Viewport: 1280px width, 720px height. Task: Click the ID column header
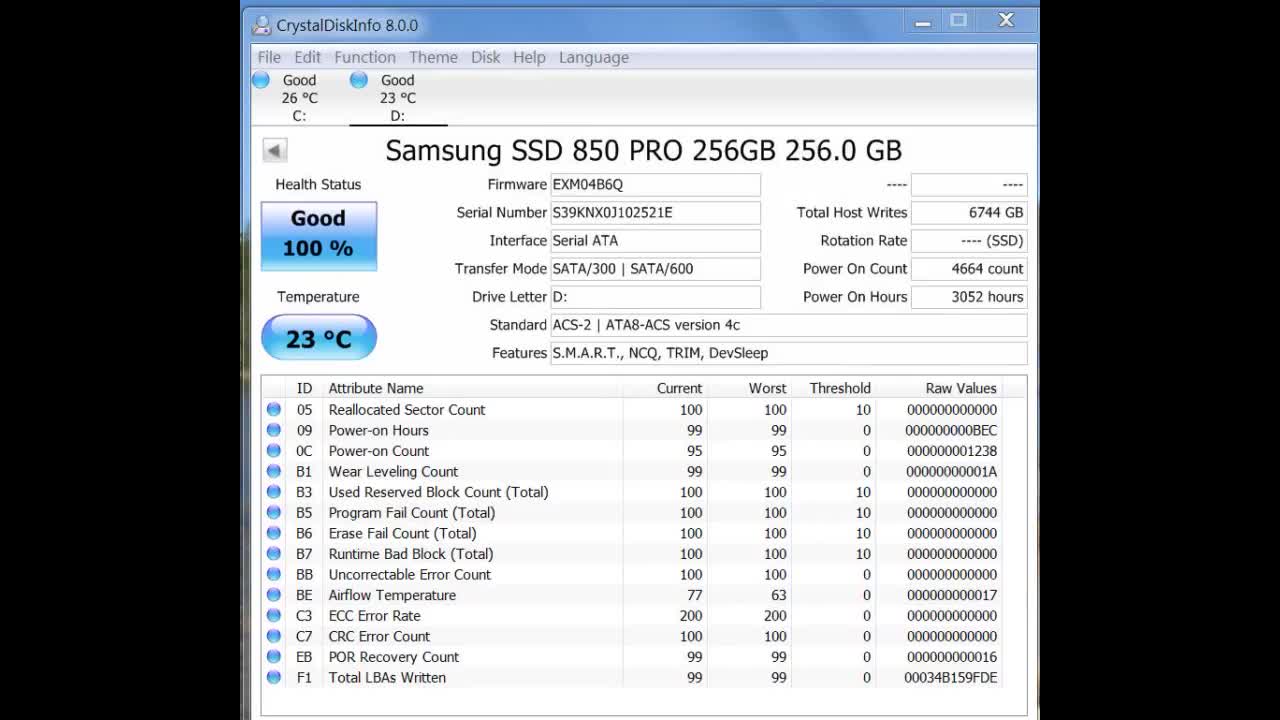pyautogui.click(x=304, y=388)
